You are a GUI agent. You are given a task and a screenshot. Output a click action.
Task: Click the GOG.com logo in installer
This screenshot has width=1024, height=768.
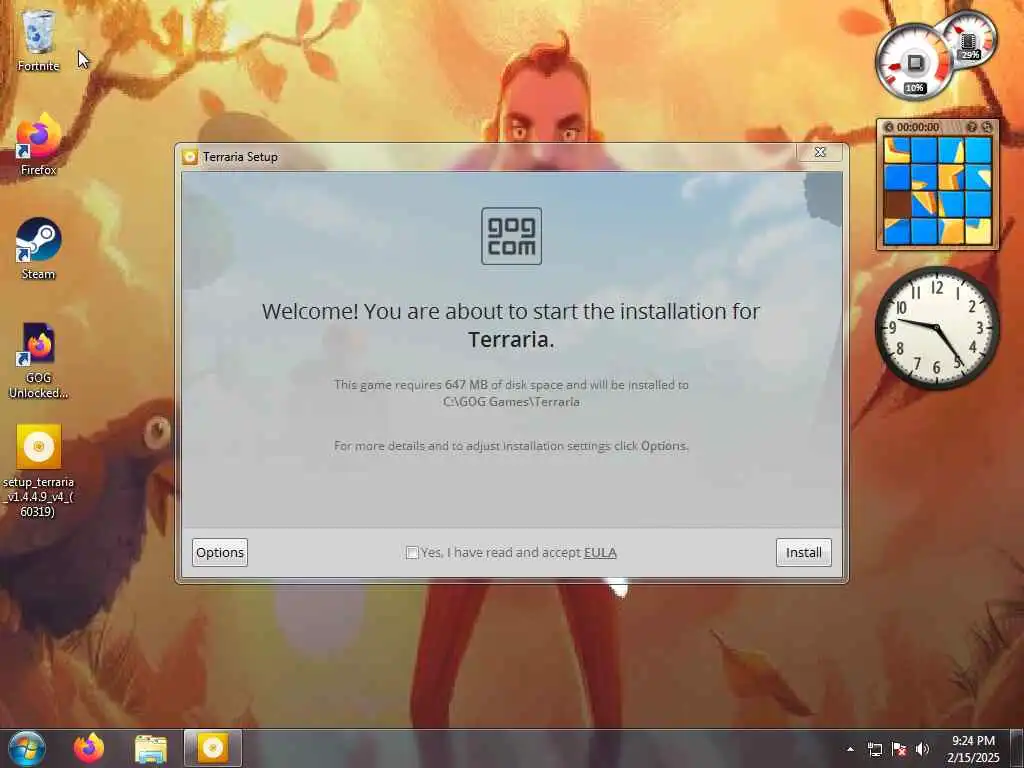coord(511,236)
